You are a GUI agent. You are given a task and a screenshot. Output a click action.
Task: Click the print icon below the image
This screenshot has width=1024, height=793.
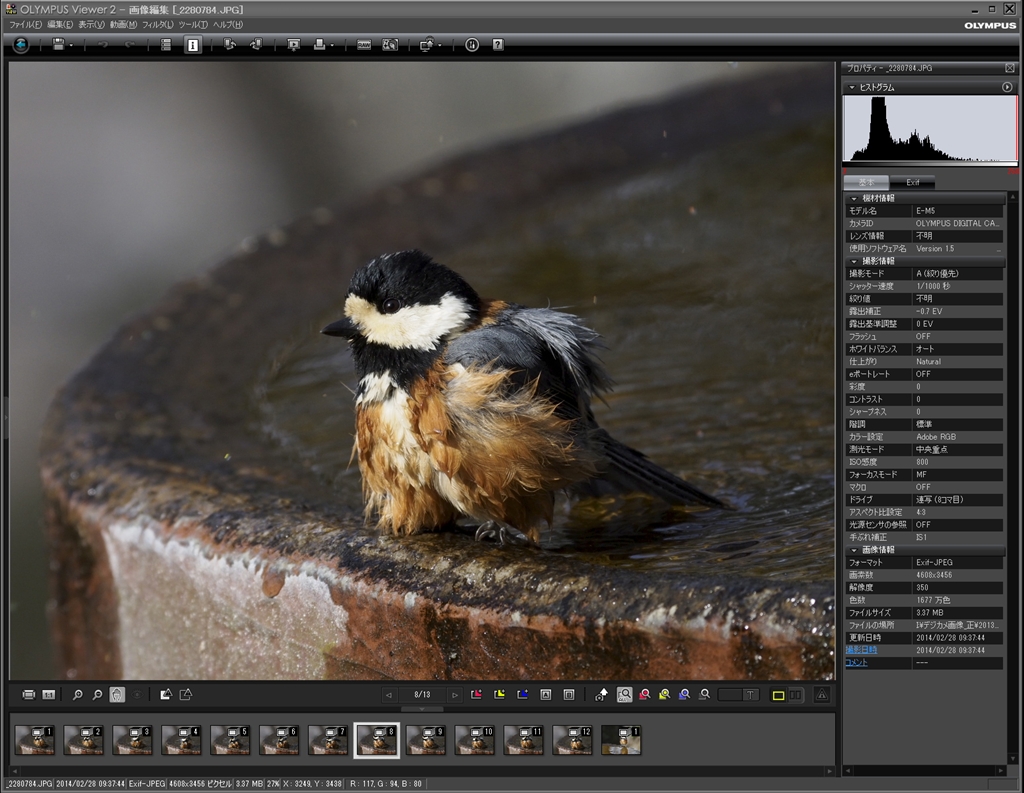tap(29, 694)
